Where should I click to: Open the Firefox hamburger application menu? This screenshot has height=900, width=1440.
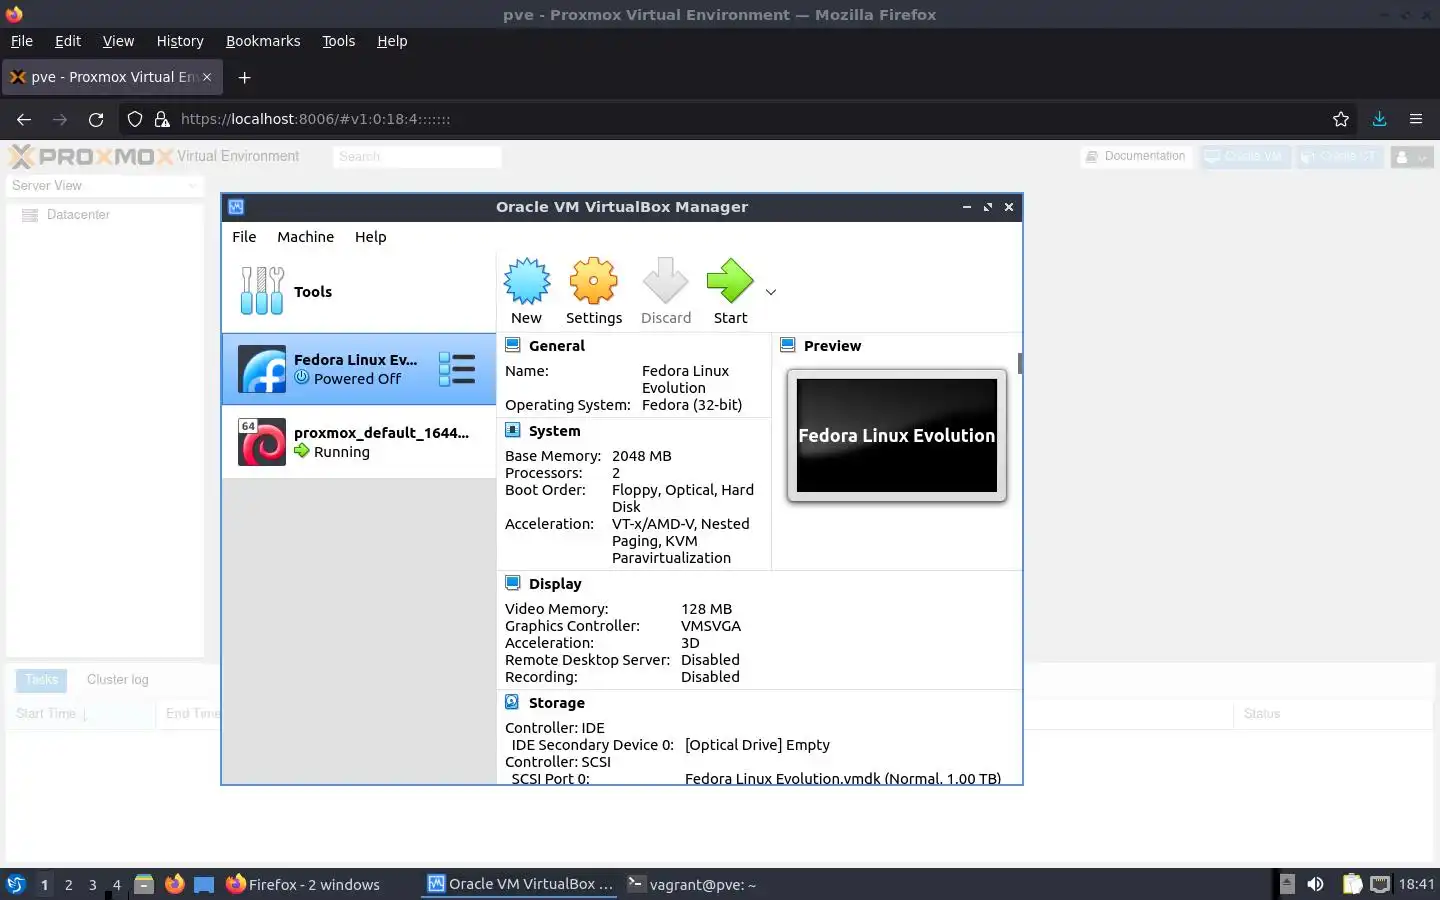(x=1416, y=119)
